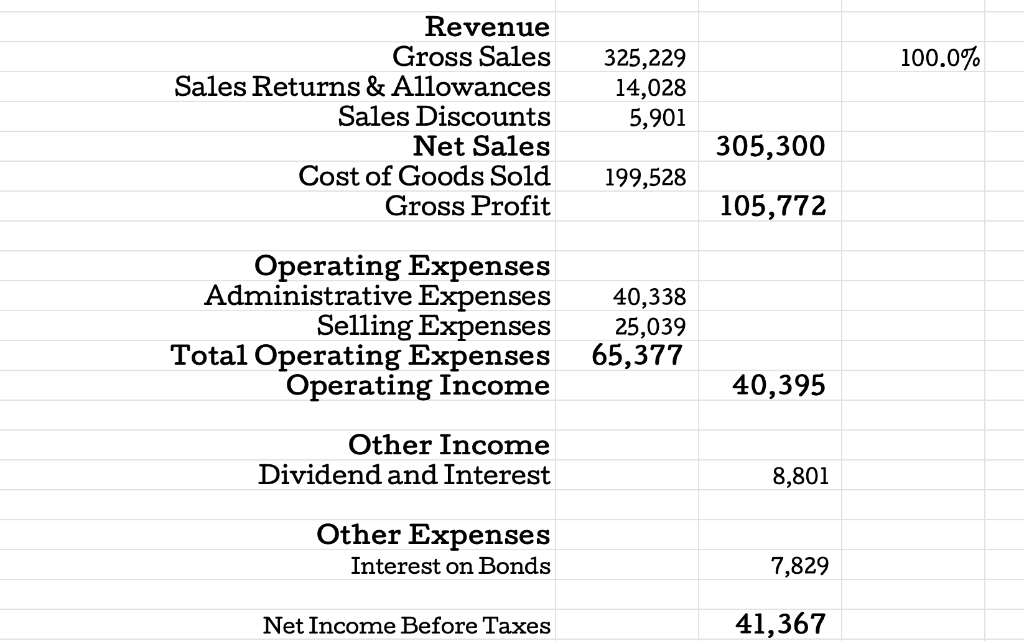Select the Cost of Goods Sold cell

pyautogui.click(x=424, y=176)
